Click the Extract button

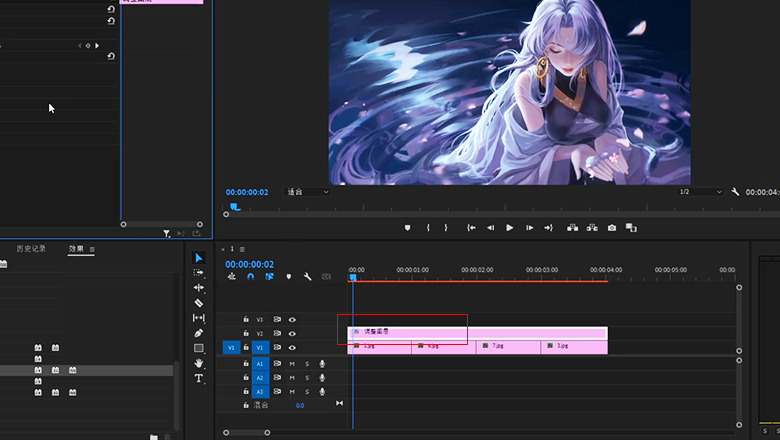(x=592, y=228)
